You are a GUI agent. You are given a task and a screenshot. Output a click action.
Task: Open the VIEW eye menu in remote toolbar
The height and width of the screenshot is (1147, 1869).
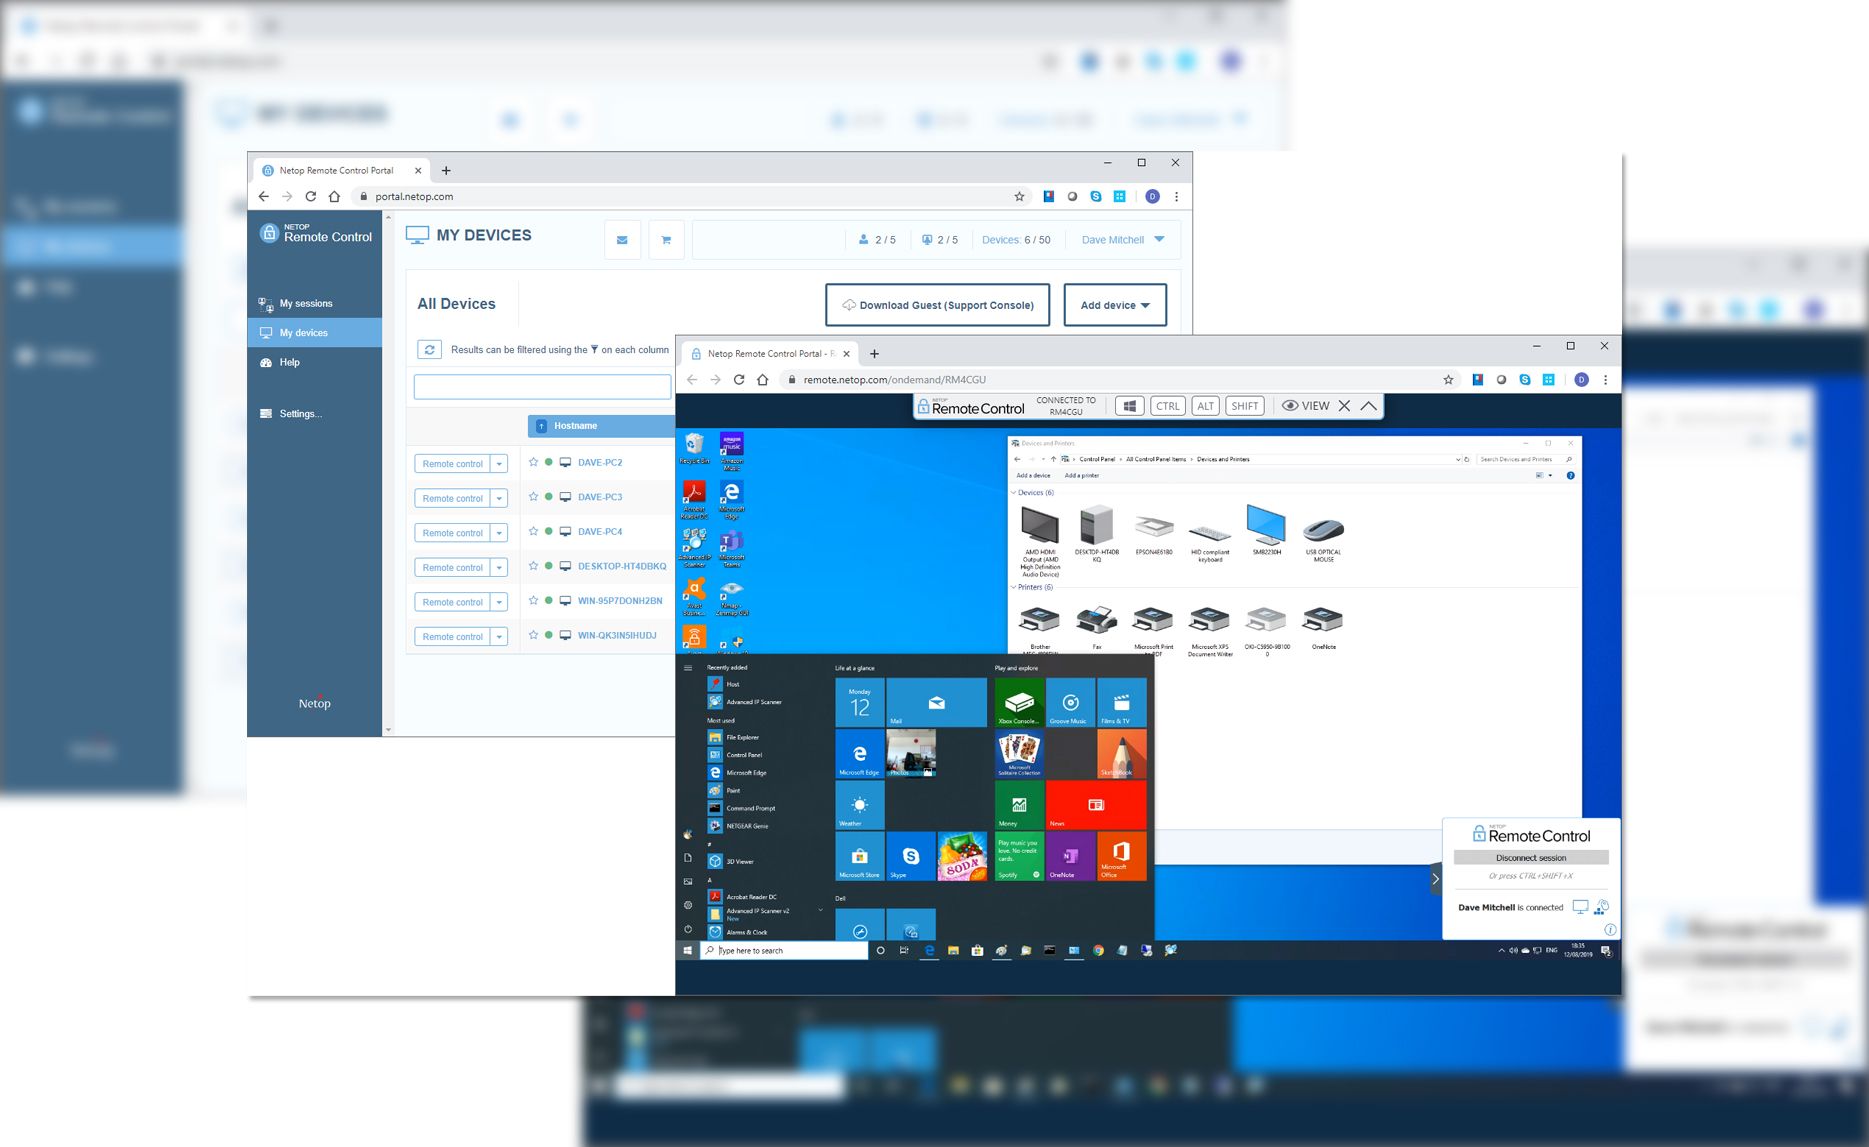[1306, 406]
